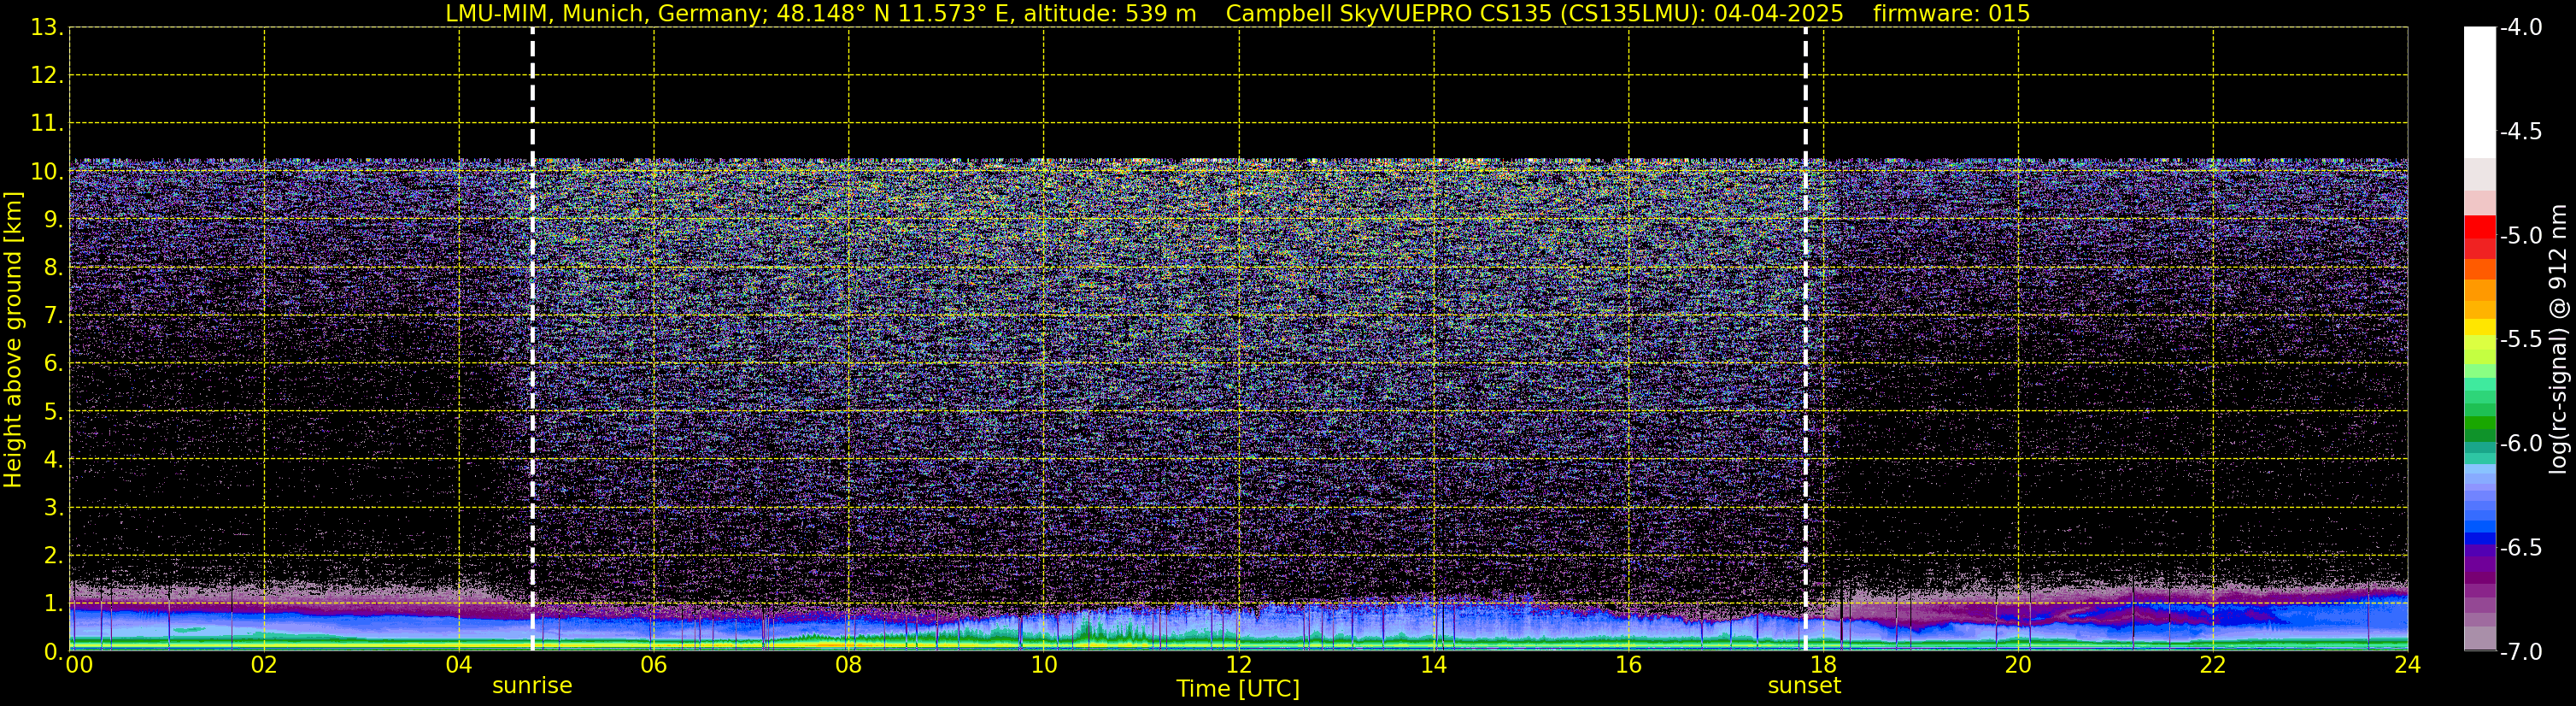Viewport: 2576px width, 706px height.
Task: Click the 04 time tick label
Action: pos(459,665)
